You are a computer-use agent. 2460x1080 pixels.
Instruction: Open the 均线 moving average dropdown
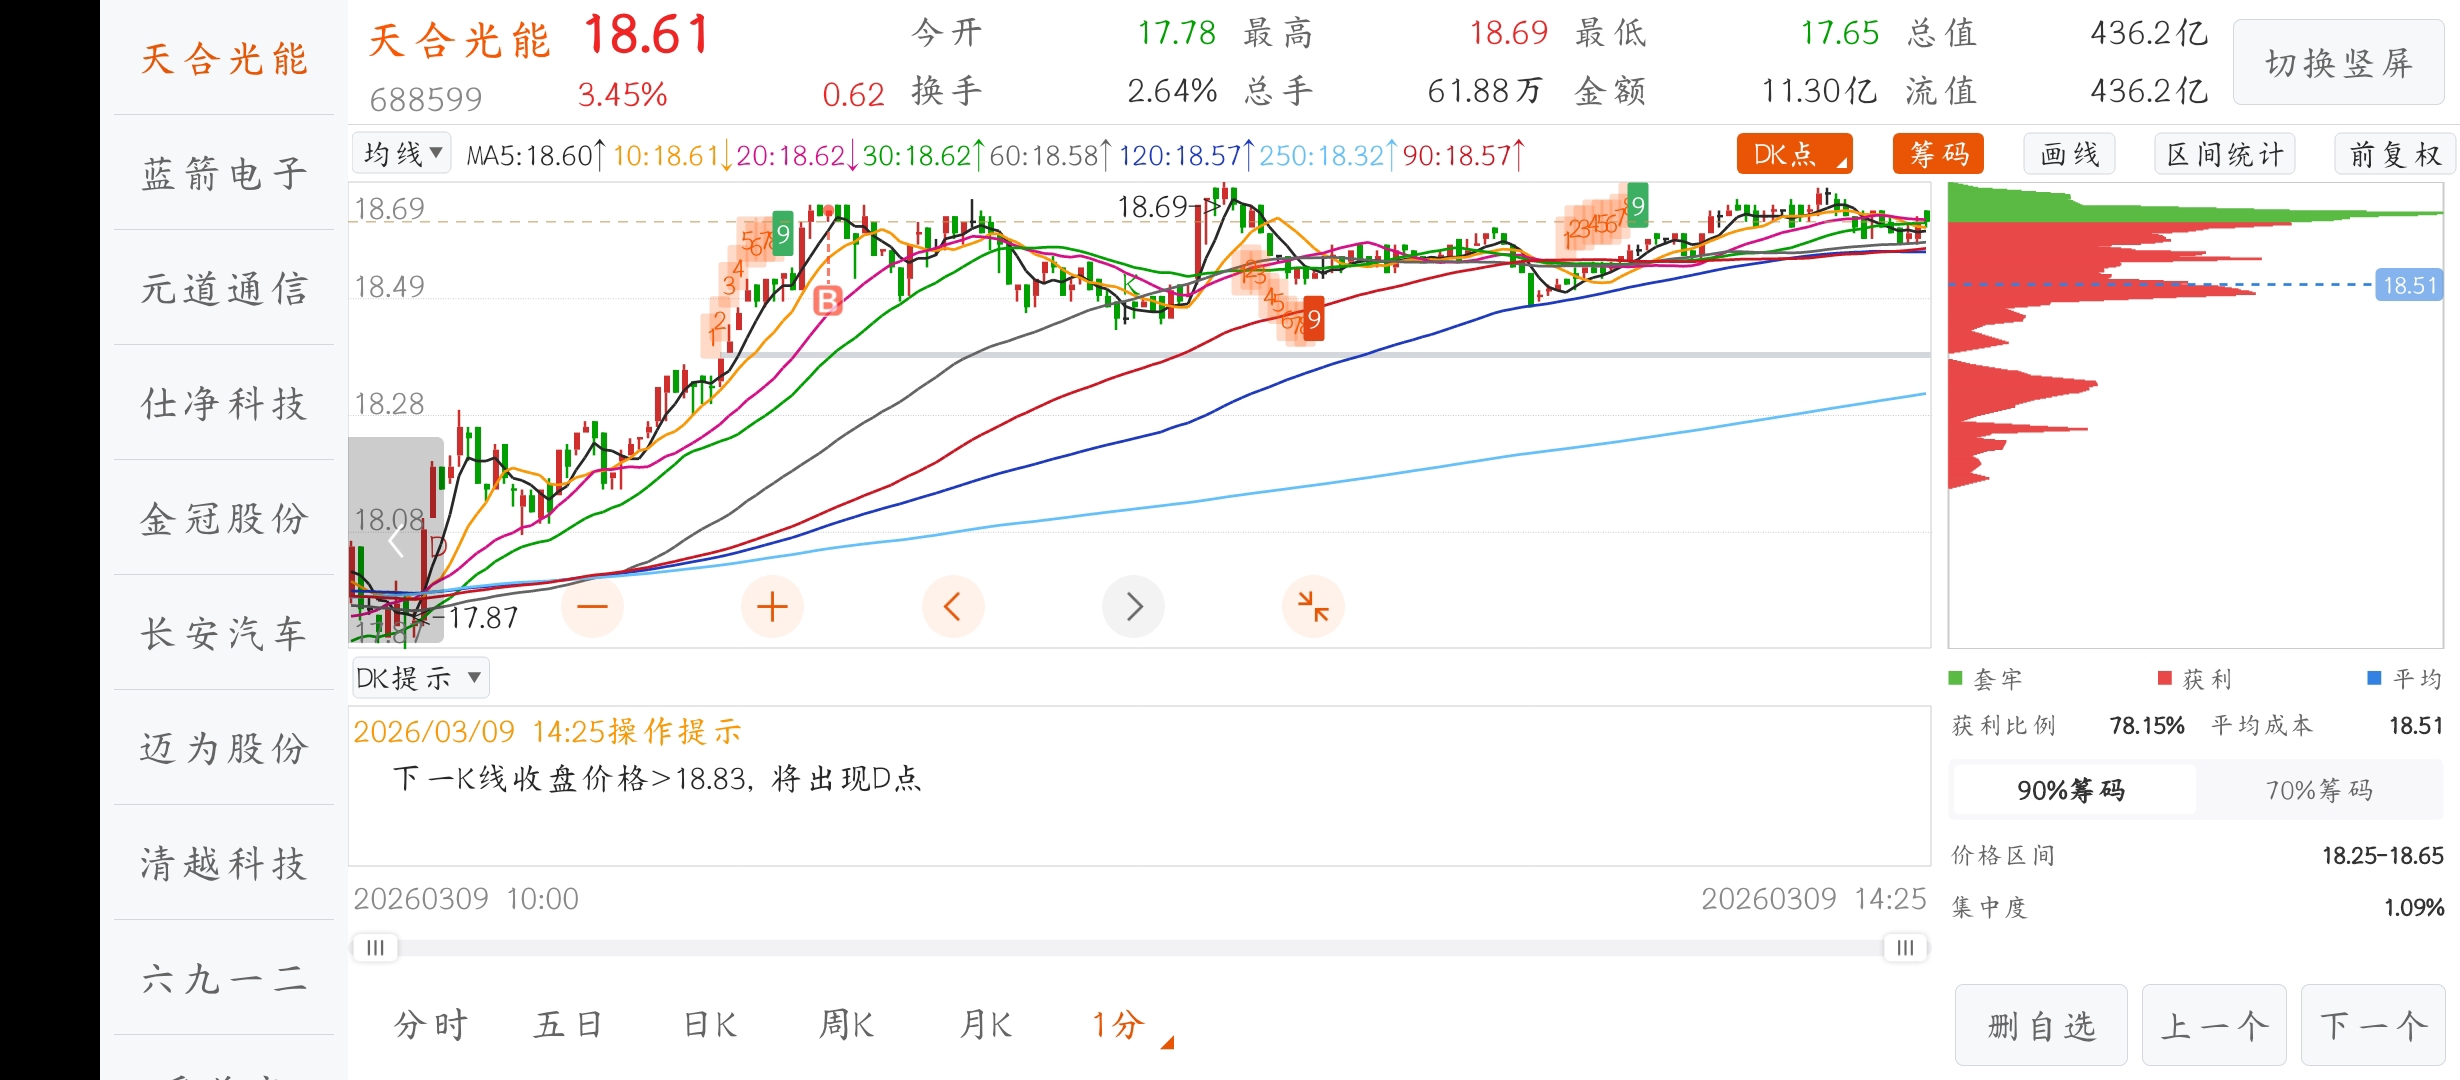(x=402, y=154)
